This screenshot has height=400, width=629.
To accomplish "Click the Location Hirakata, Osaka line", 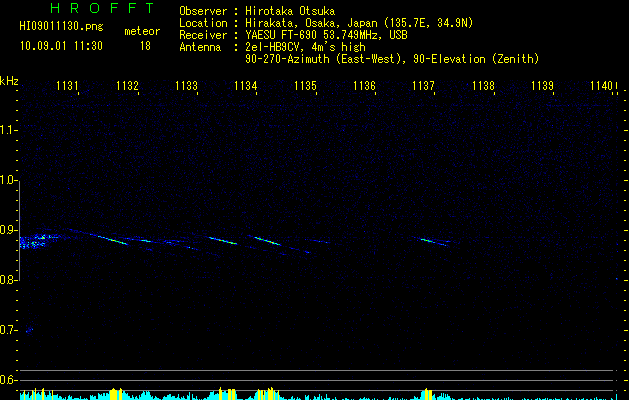I will [326, 23].
